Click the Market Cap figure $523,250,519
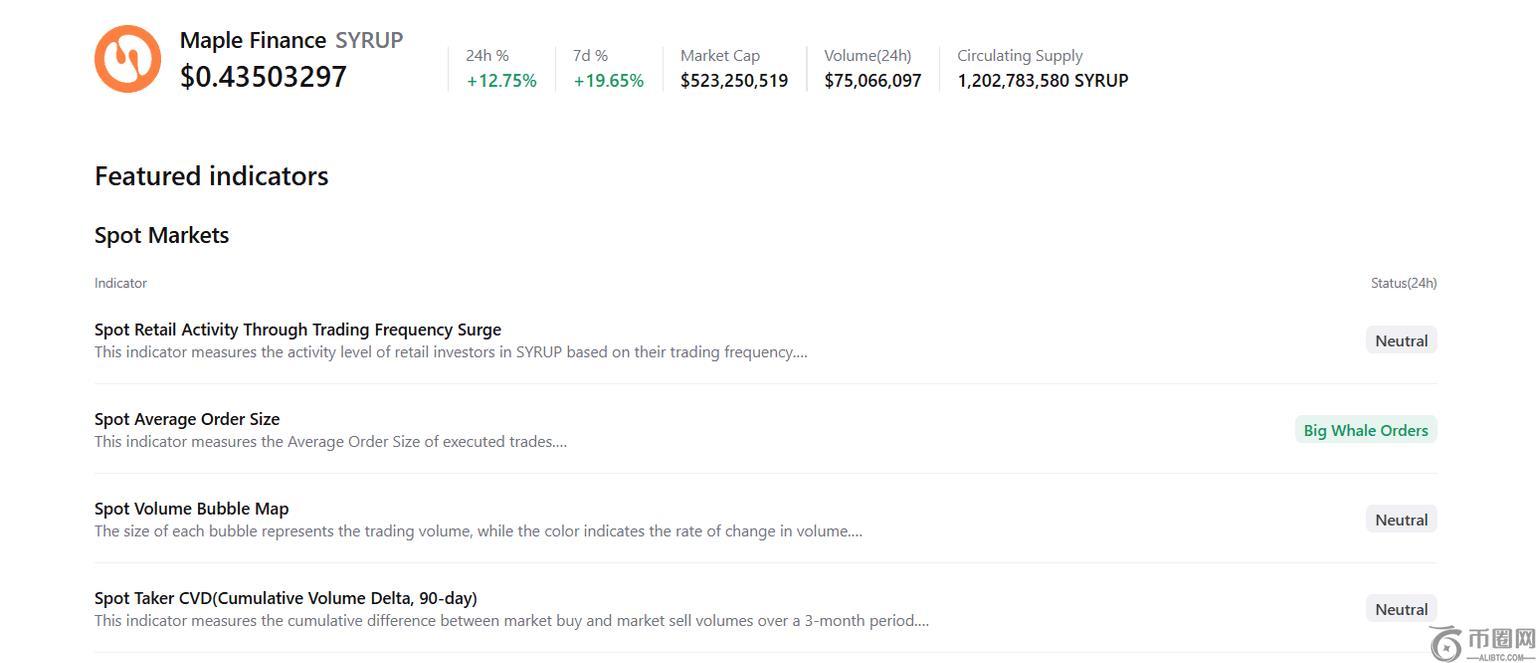1536x663 pixels. [734, 81]
